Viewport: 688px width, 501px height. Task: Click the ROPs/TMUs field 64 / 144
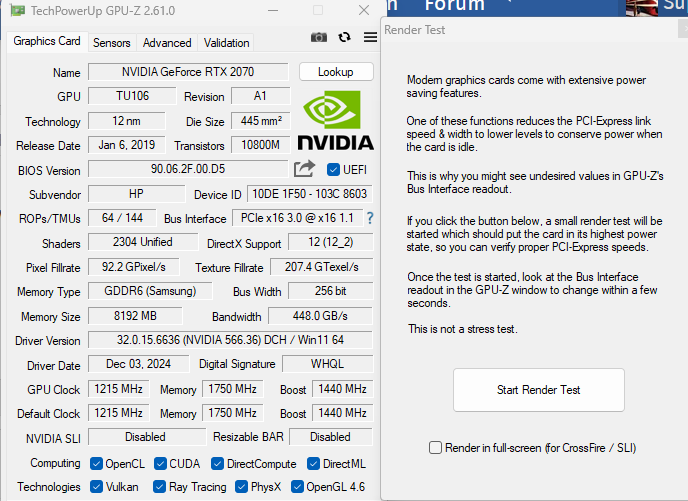coord(122,218)
